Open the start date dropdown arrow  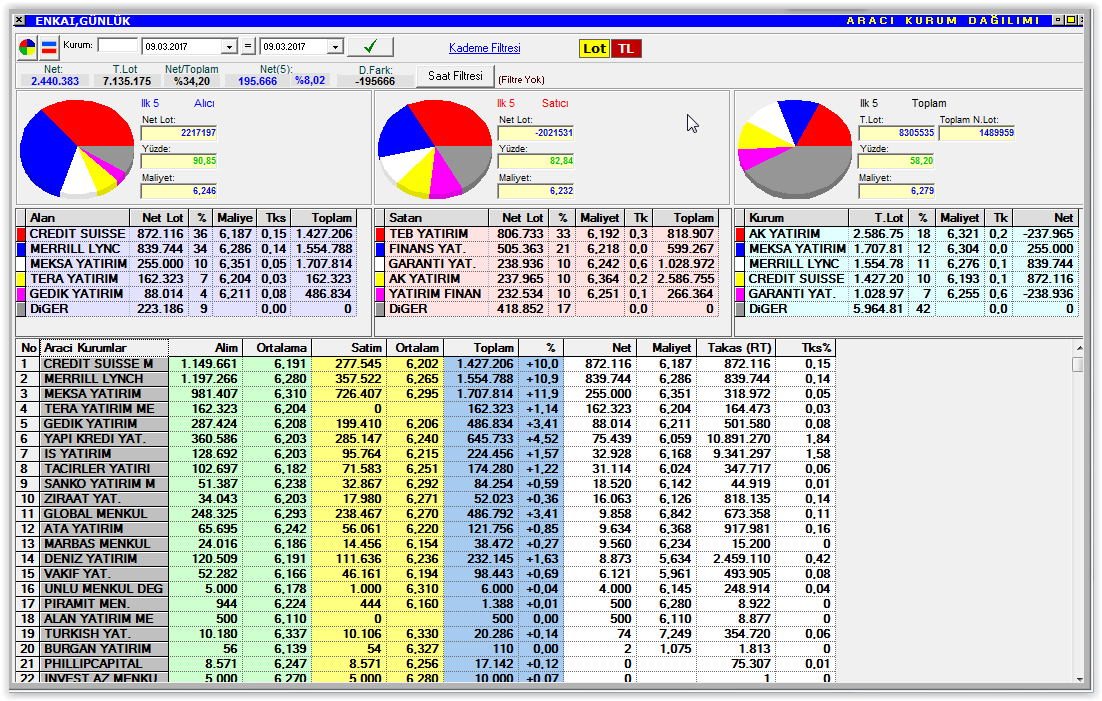pos(229,47)
